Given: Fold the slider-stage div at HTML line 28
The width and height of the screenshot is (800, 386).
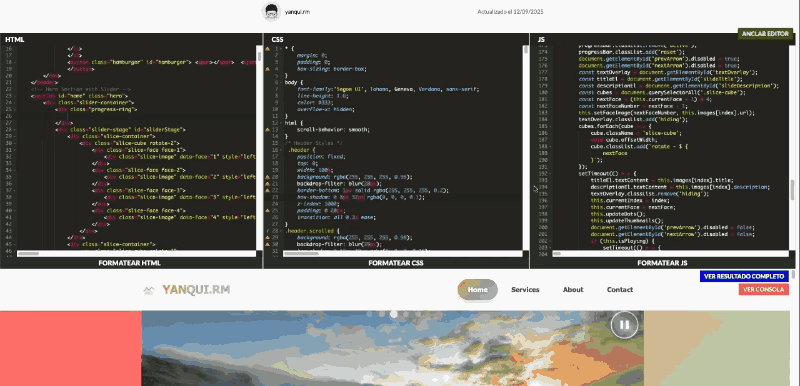Looking at the screenshot, I should tap(15, 130).
